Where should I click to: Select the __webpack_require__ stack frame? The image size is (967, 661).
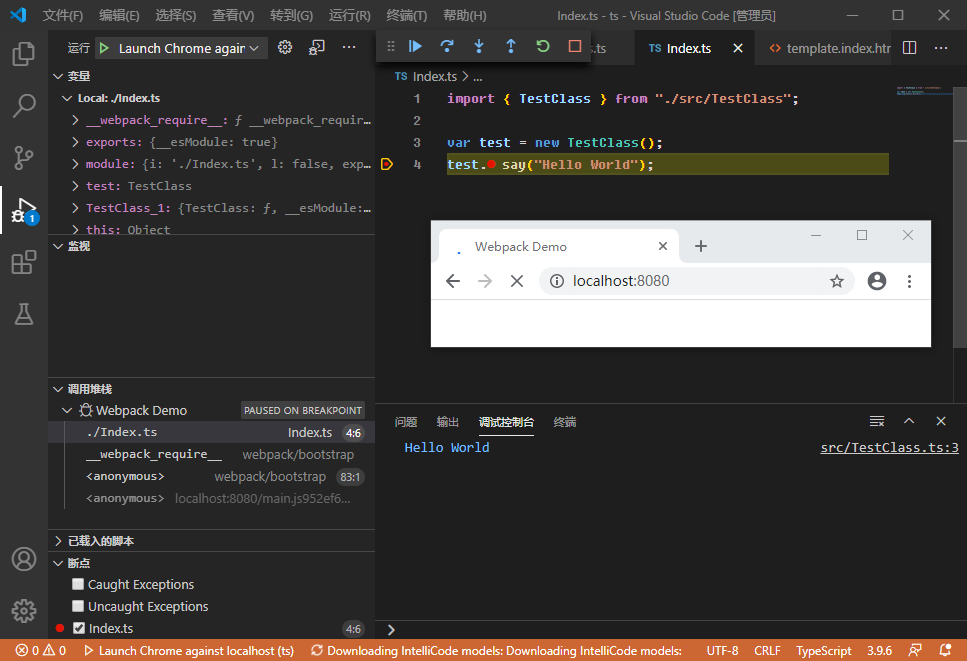[212, 454]
